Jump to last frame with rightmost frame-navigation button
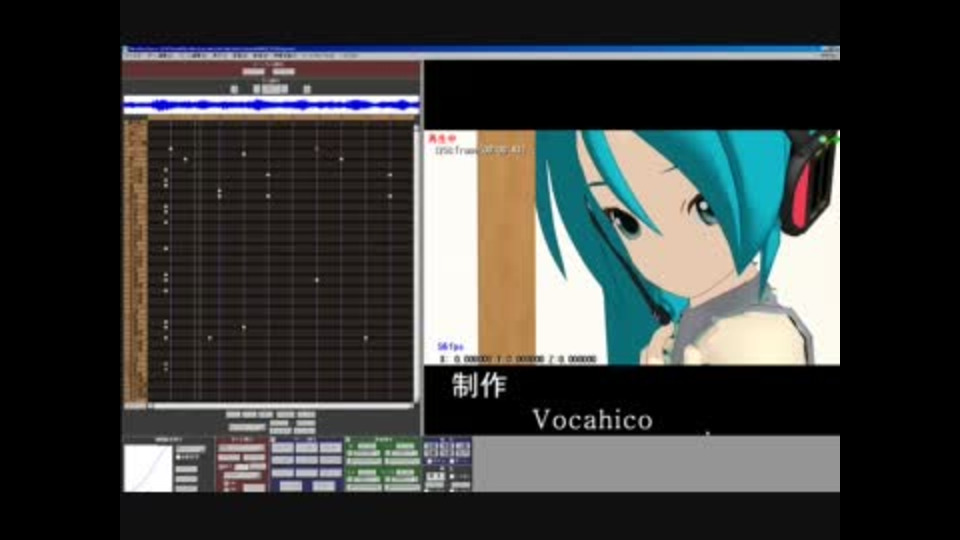 pyautogui.click(x=307, y=89)
